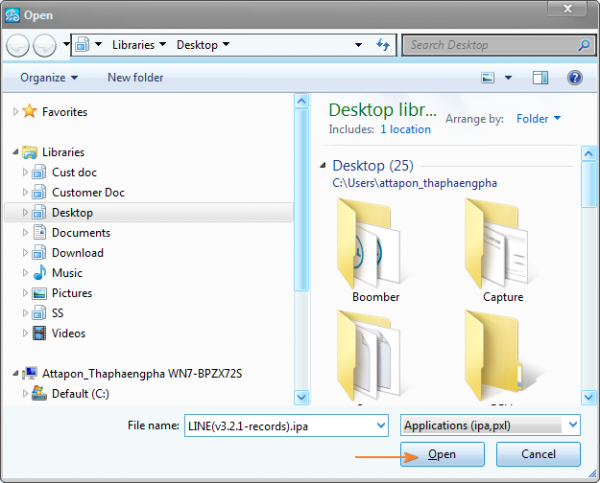Expand the File name history dropdown

pos(379,425)
